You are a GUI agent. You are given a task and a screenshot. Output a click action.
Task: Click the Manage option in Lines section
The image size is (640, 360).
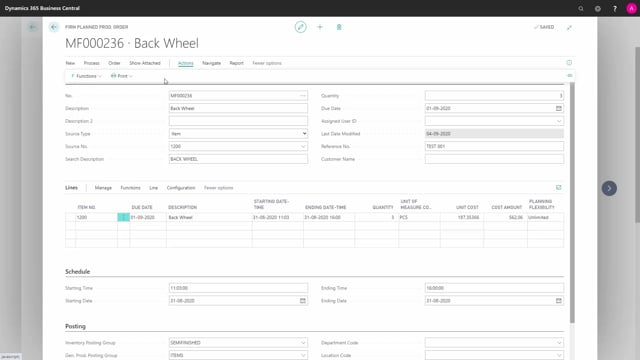pos(103,188)
